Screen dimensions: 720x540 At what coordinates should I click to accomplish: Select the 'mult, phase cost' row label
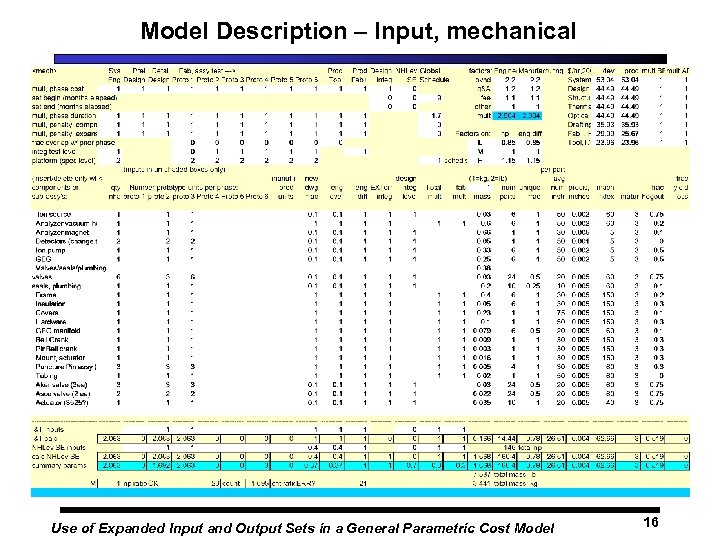click(58, 89)
